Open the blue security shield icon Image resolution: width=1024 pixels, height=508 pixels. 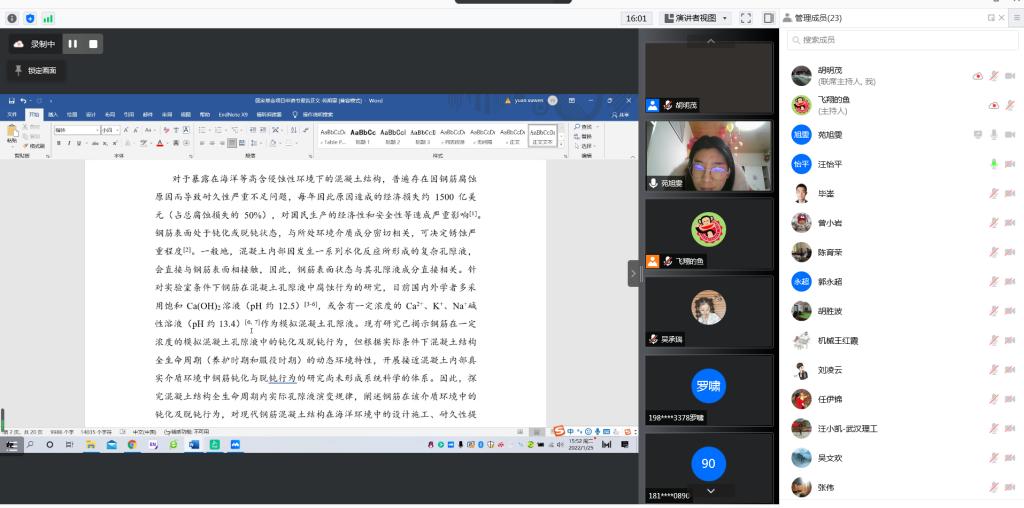pos(30,18)
